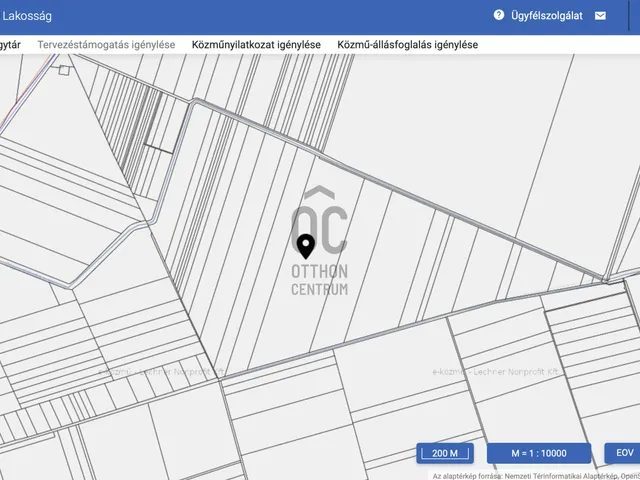Image resolution: width=640 pixels, height=480 pixels.
Task: Click the partially visible leftmost menu tab
Action: coord(9,45)
